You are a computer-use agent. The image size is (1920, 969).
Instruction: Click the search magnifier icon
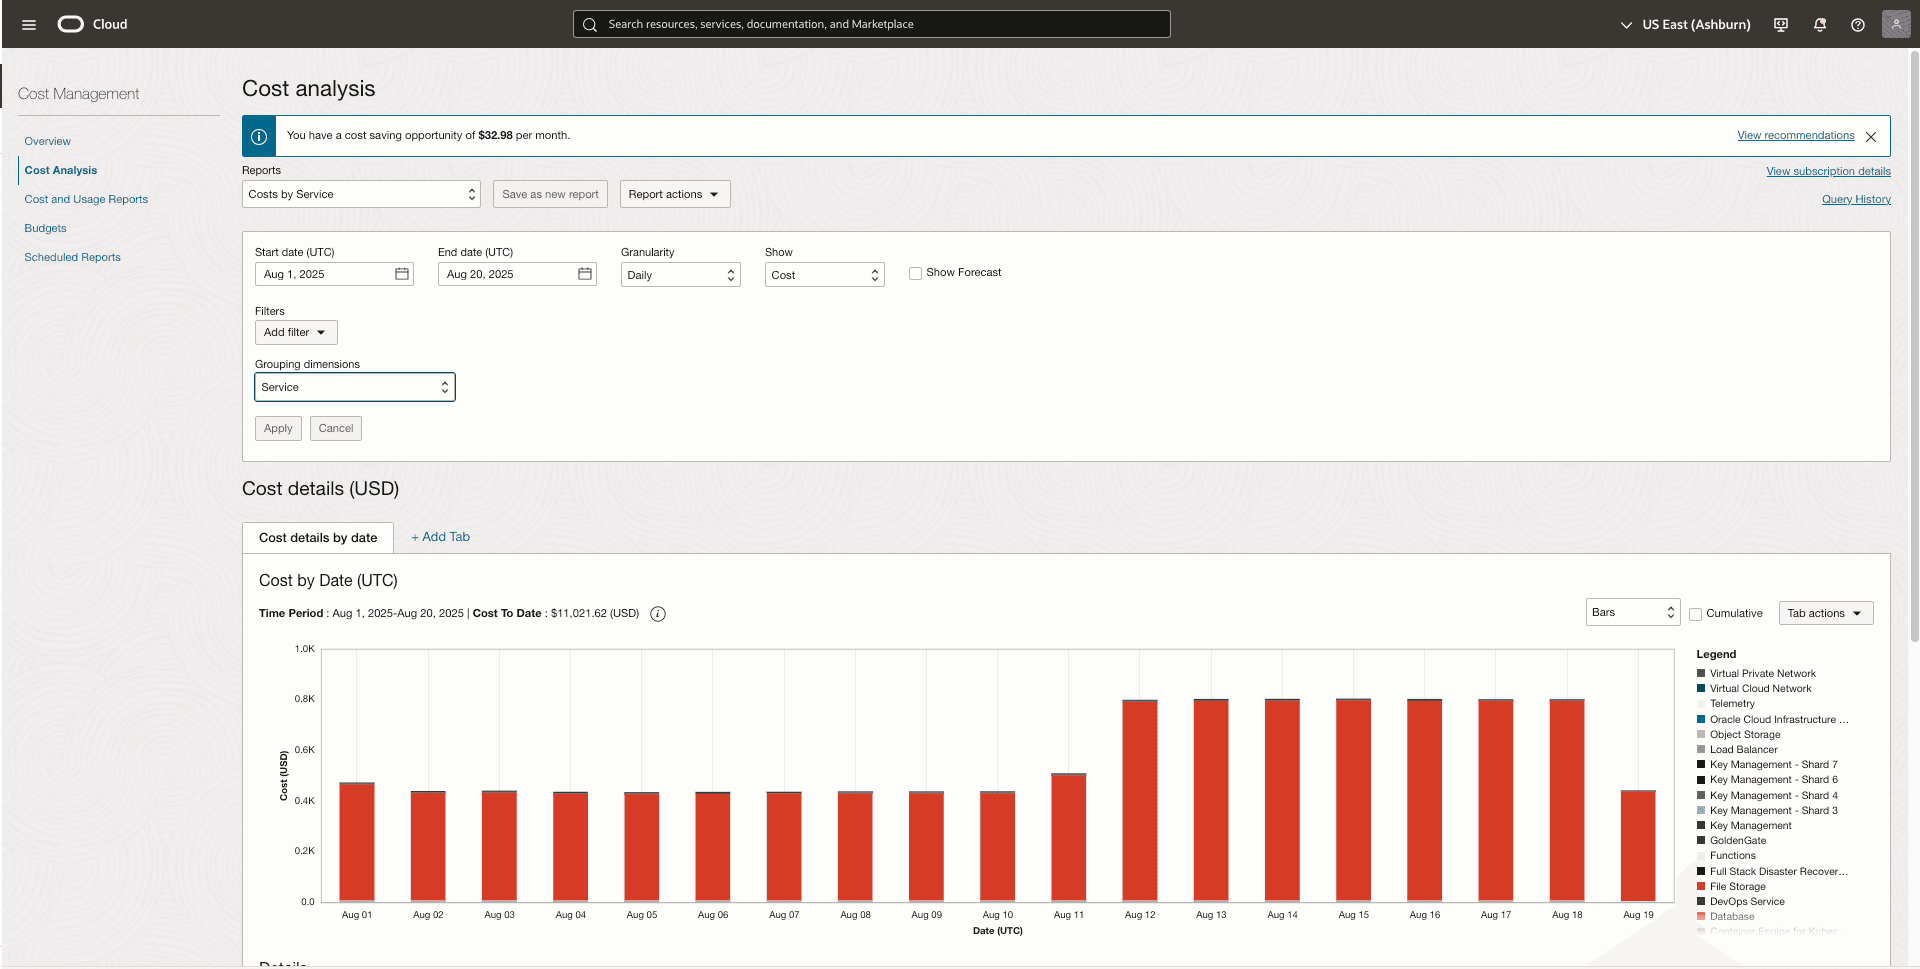pyautogui.click(x=590, y=24)
